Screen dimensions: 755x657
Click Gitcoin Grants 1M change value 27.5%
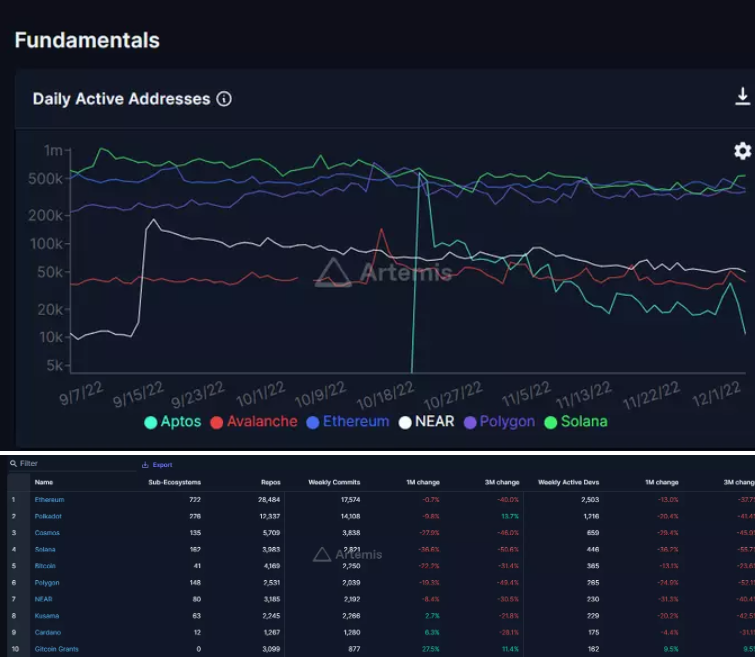point(430,649)
